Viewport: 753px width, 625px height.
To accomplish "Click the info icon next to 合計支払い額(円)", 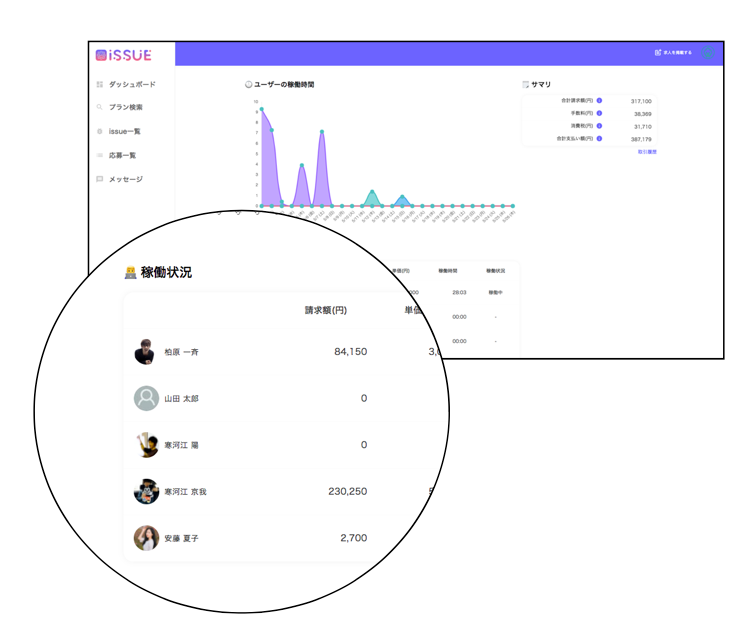I will pos(599,138).
